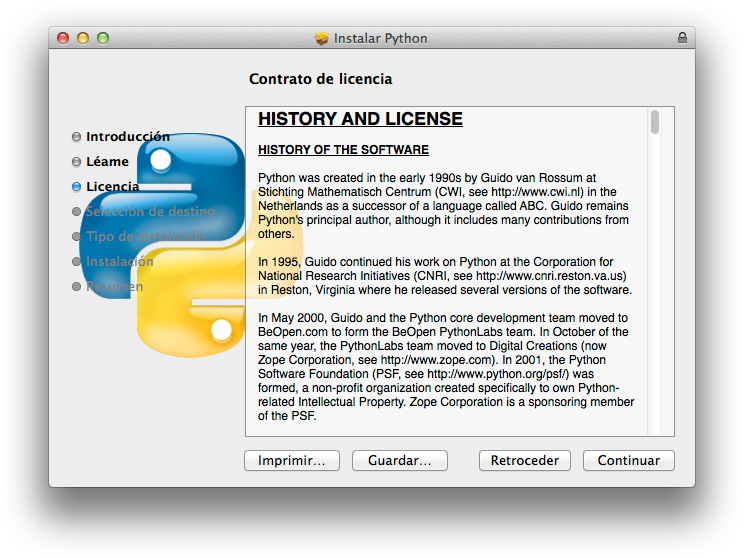This screenshot has width=744, height=558.
Task: Click the Selección de destino label
Action: pos(150,212)
